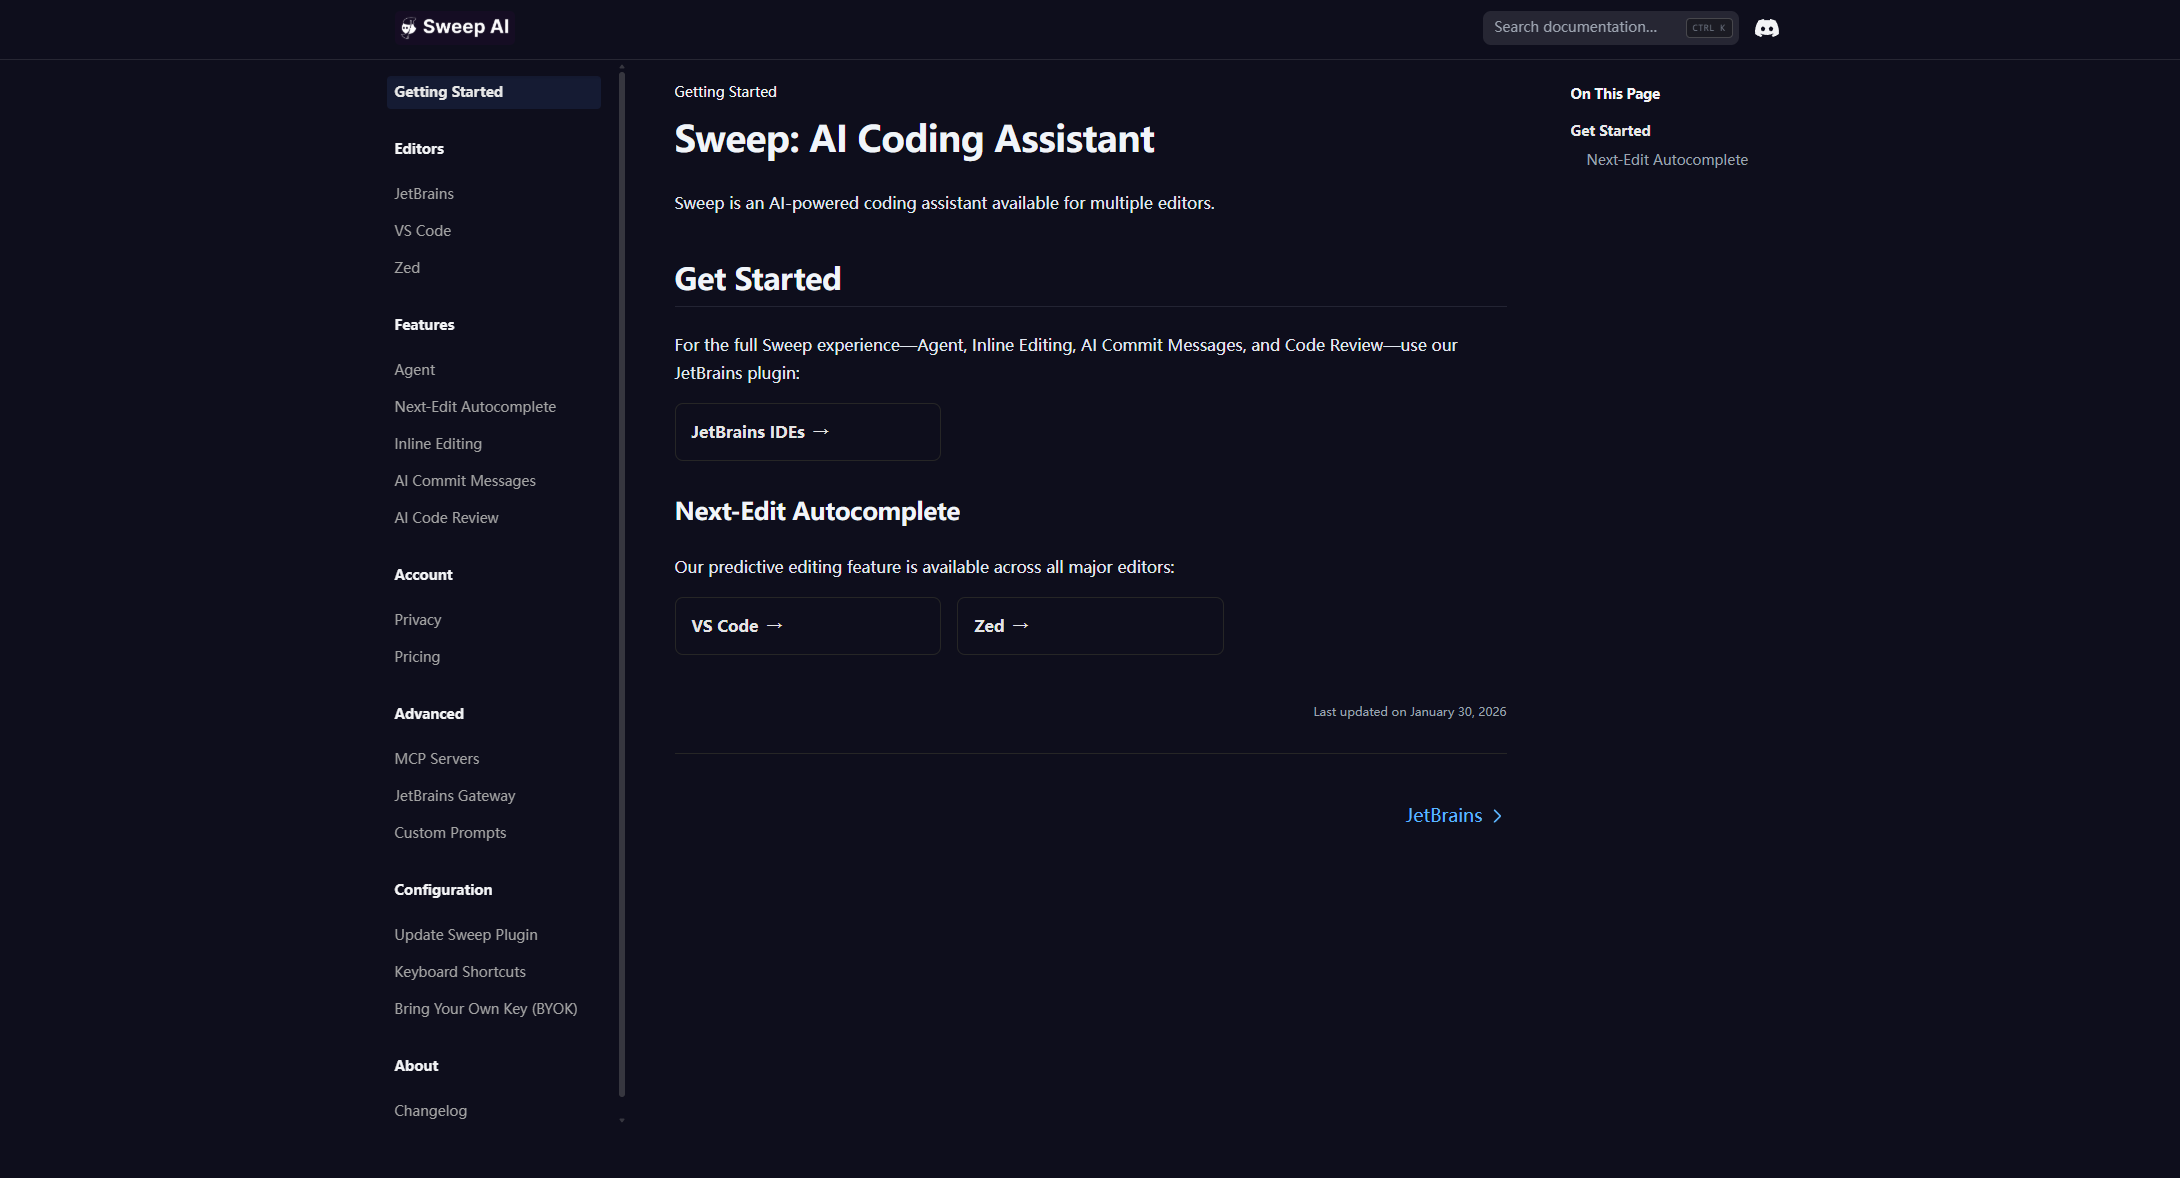View the Custom Prompts page
This screenshot has height=1178, width=2180.
[x=450, y=833]
